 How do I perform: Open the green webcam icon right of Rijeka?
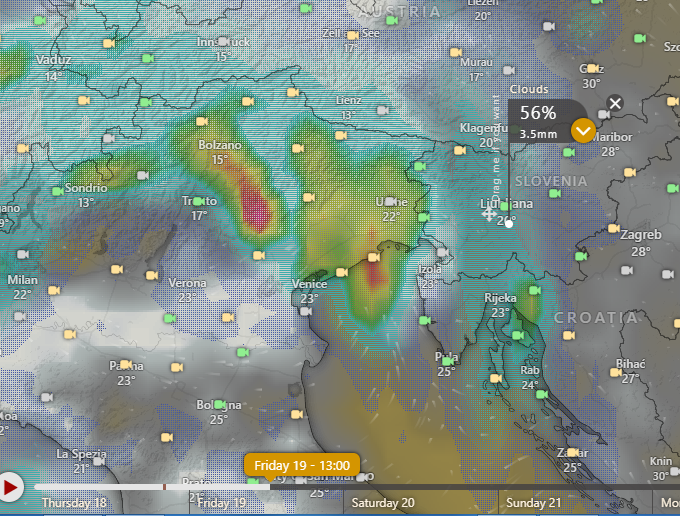(x=535, y=290)
